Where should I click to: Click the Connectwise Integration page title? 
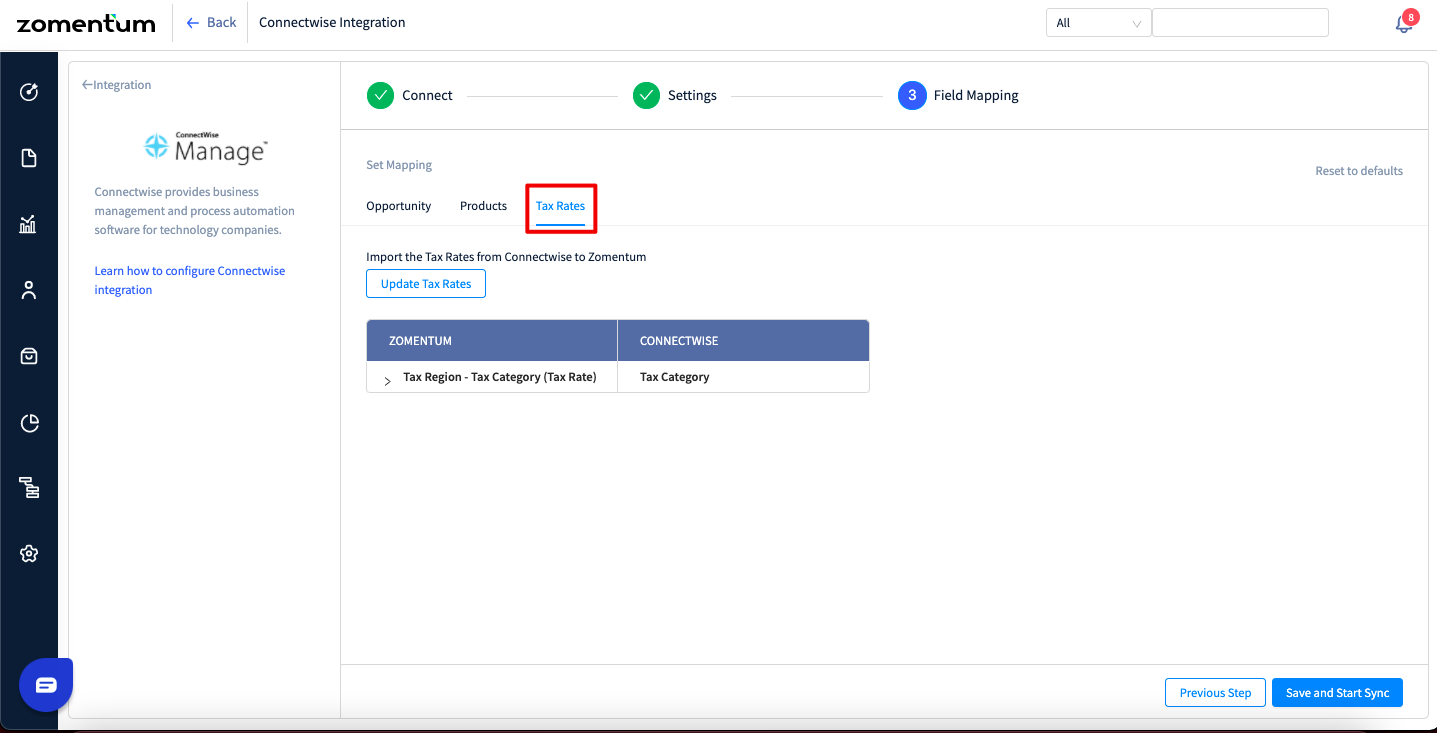[332, 22]
